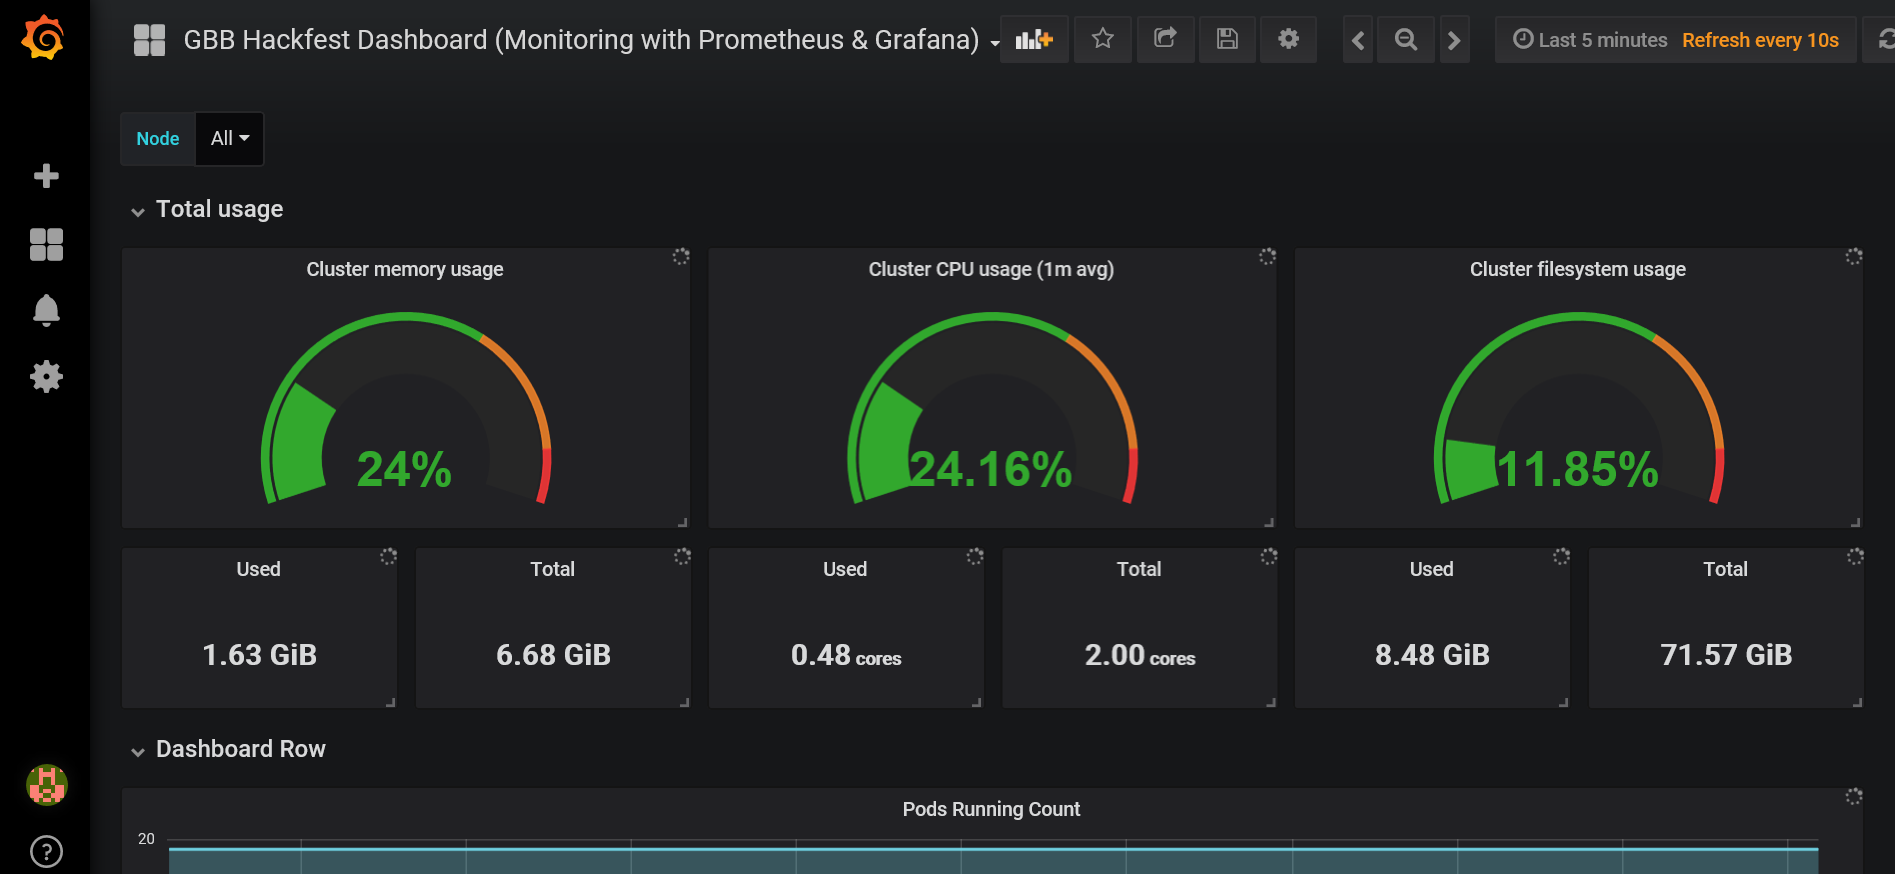The image size is (1895, 874).
Task: Open Cluster memory usage panel title menu
Action: point(405,269)
